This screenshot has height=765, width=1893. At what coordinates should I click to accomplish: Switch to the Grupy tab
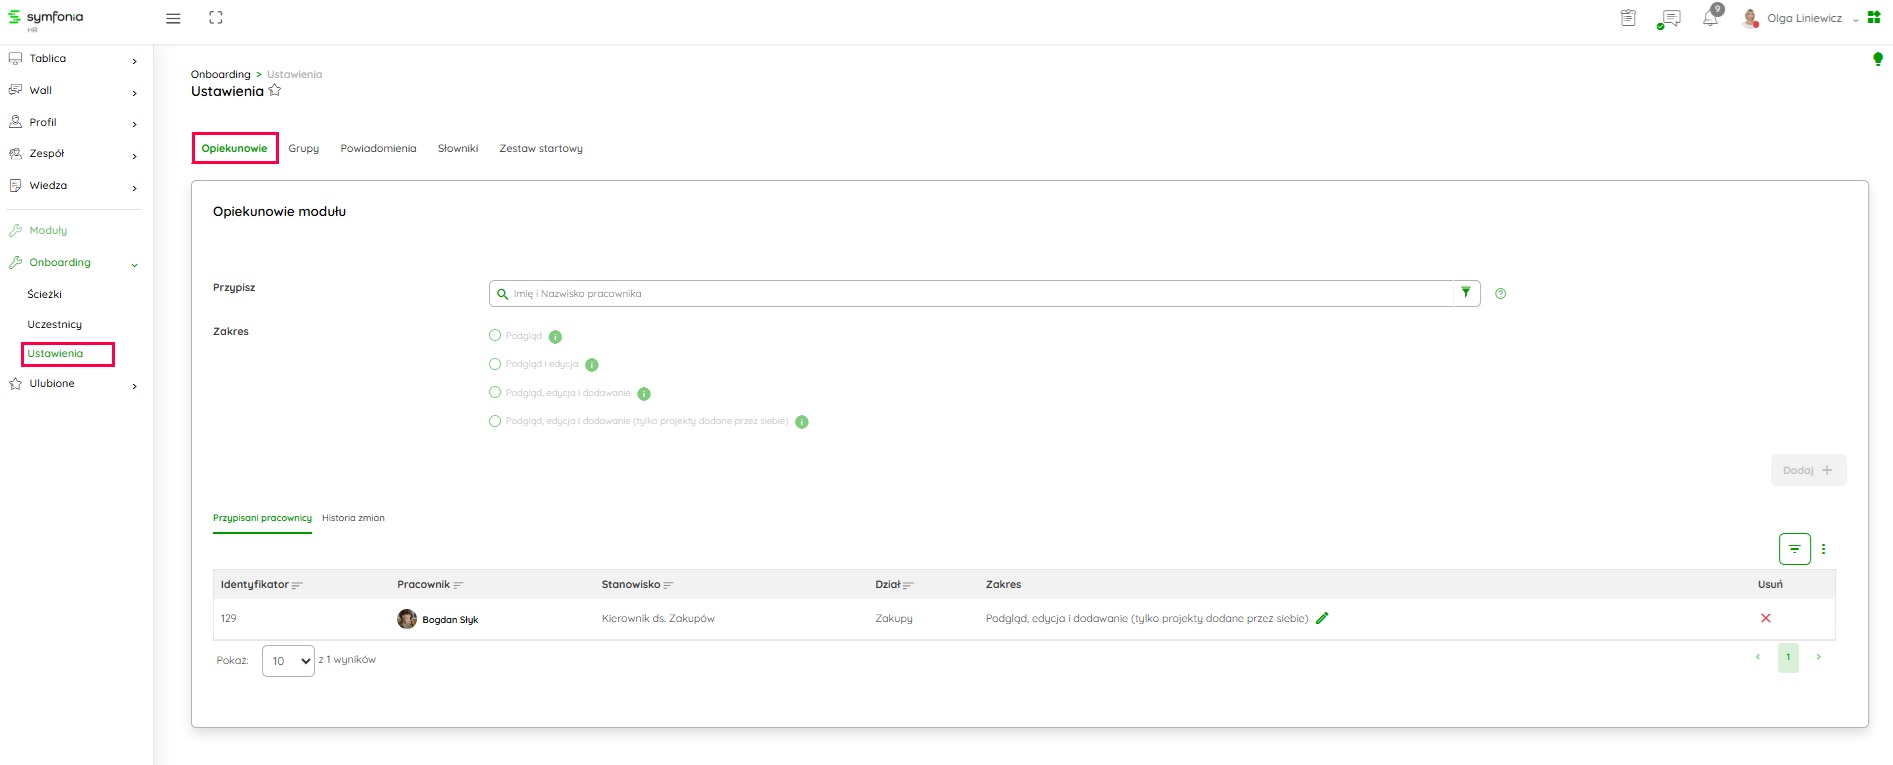303,148
